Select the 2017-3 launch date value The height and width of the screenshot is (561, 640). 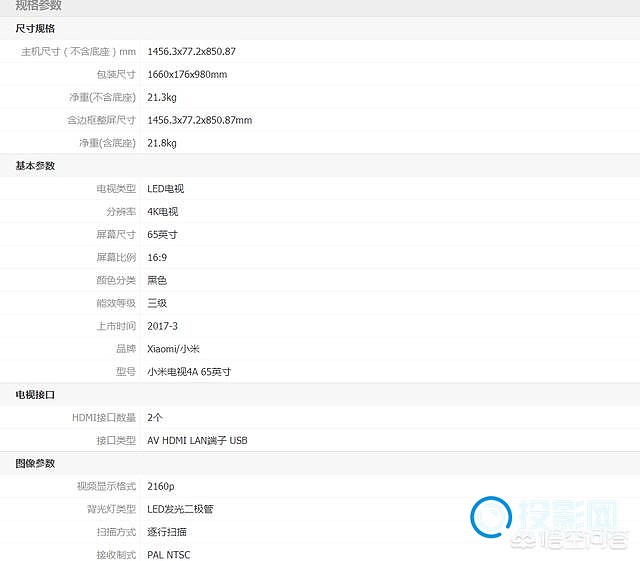pyautogui.click(x=162, y=326)
